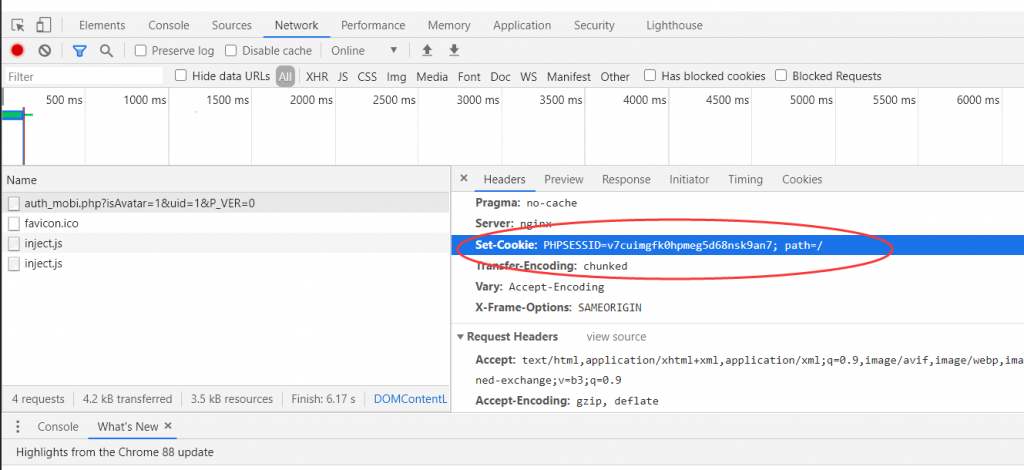Filter requests by Img
Viewport: 1024px width, 470px height.
coord(396,76)
